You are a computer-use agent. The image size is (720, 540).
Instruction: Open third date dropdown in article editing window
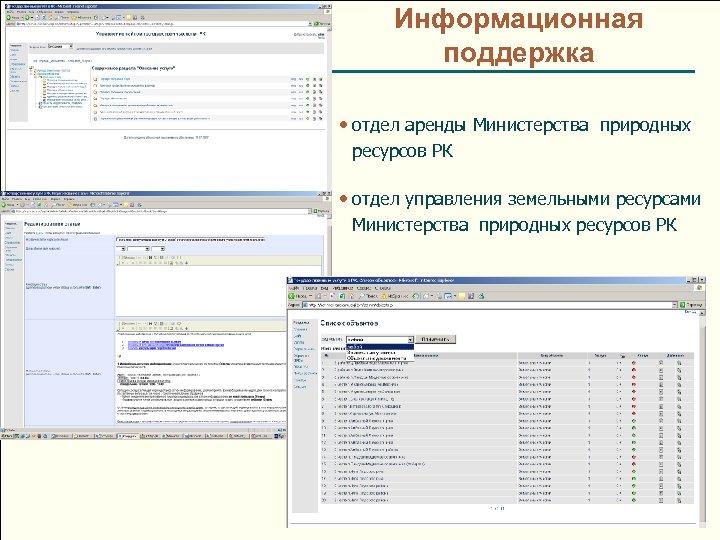158,248
